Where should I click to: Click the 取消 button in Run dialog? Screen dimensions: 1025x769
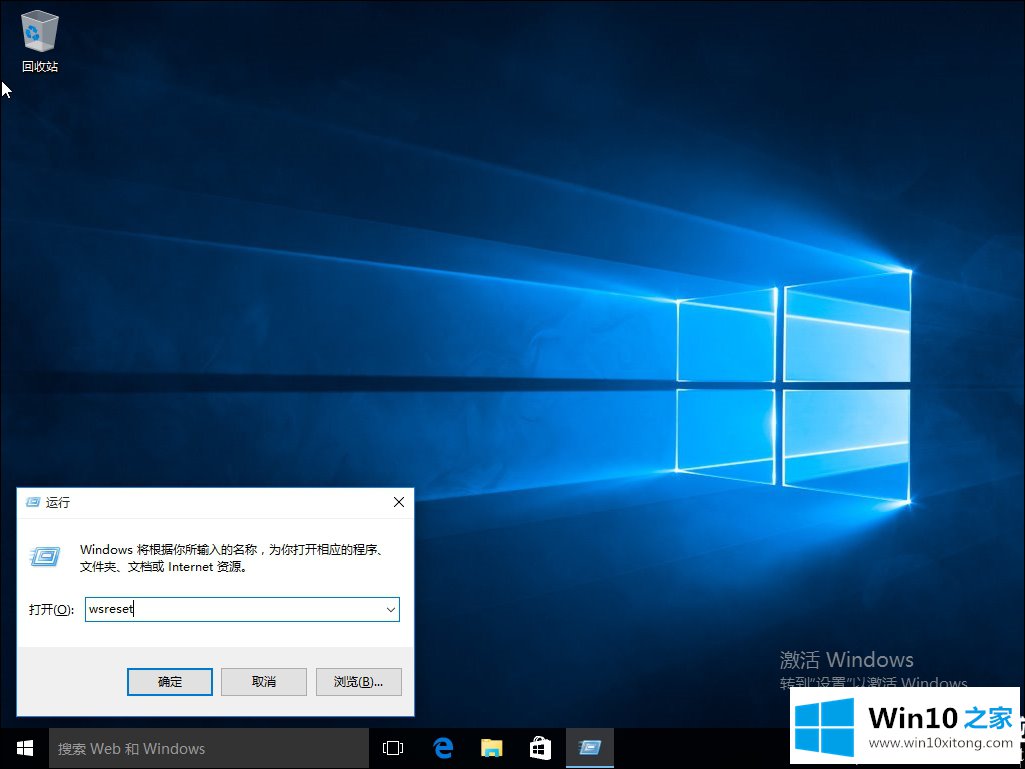(264, 681)
